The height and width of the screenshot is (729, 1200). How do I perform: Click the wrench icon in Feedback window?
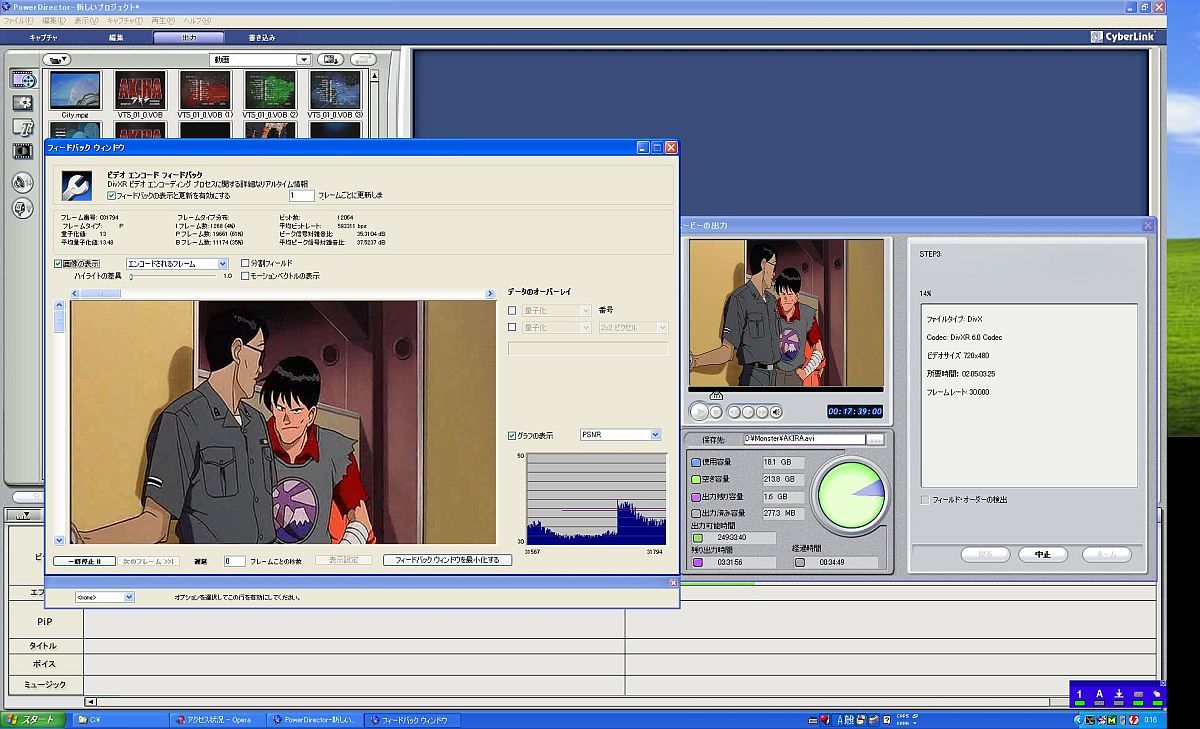[x=76, y=184]
